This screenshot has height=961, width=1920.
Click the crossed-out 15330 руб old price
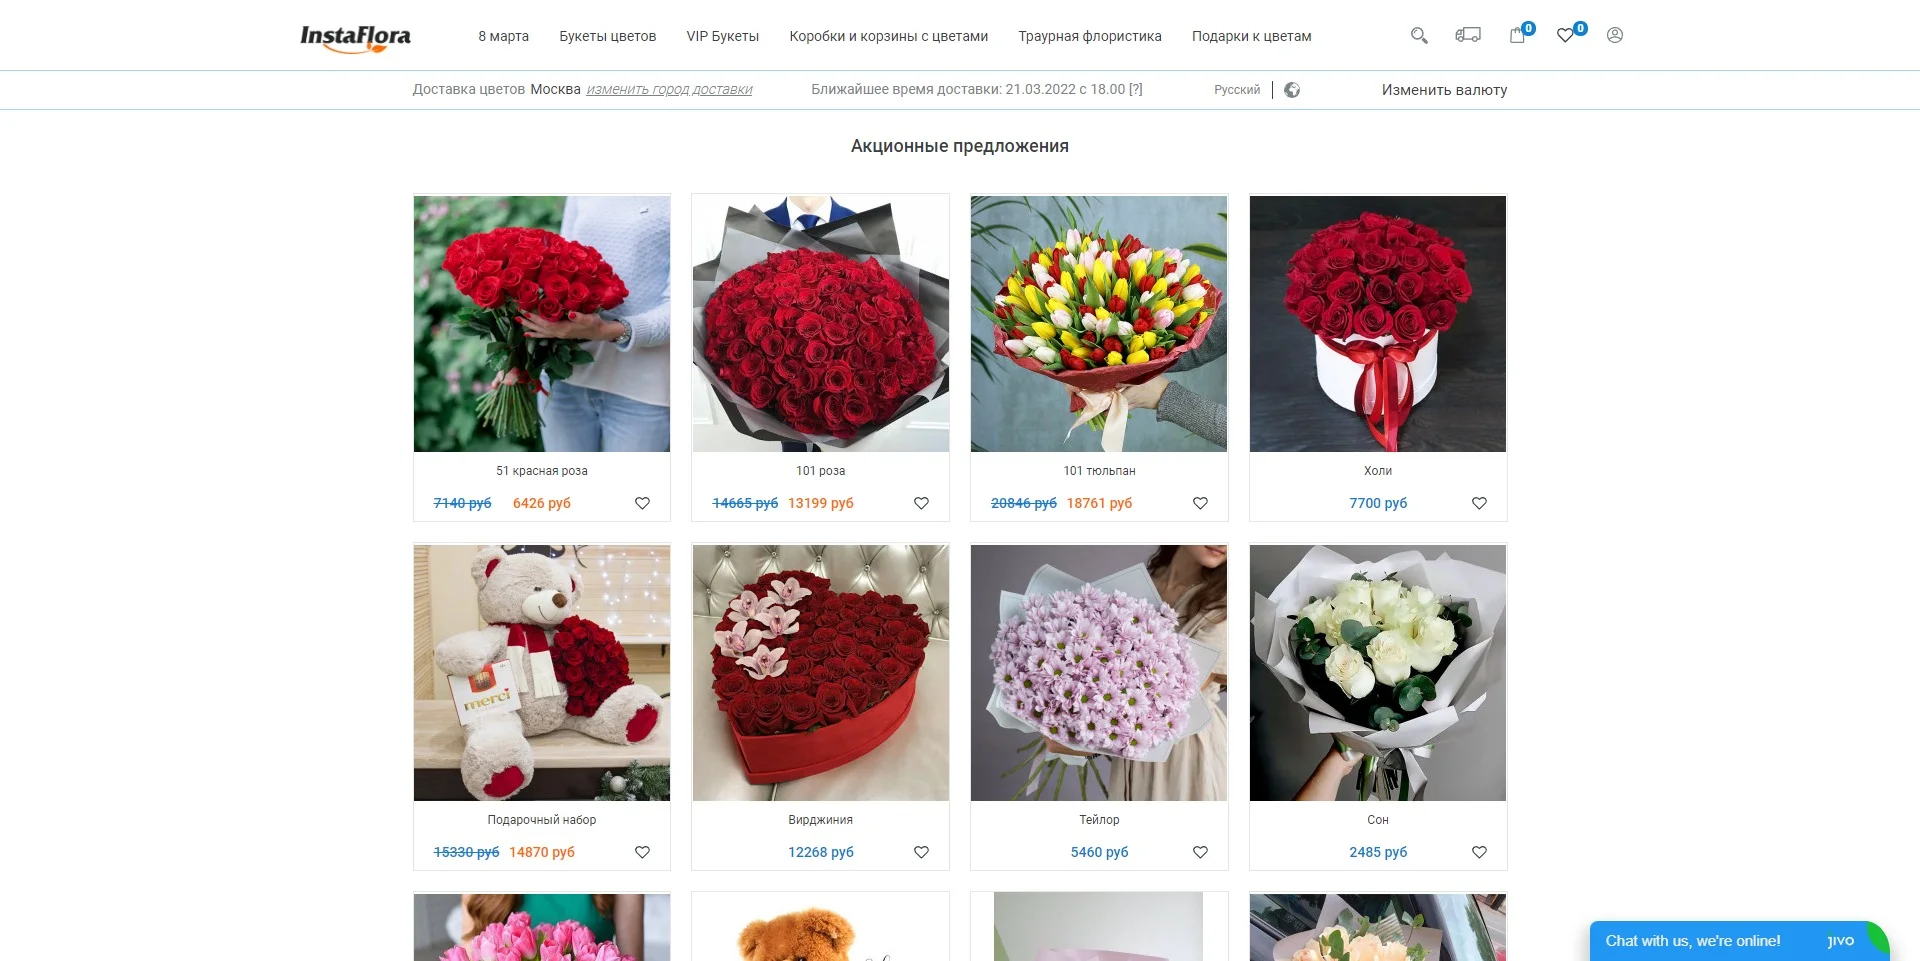[466, 852]
